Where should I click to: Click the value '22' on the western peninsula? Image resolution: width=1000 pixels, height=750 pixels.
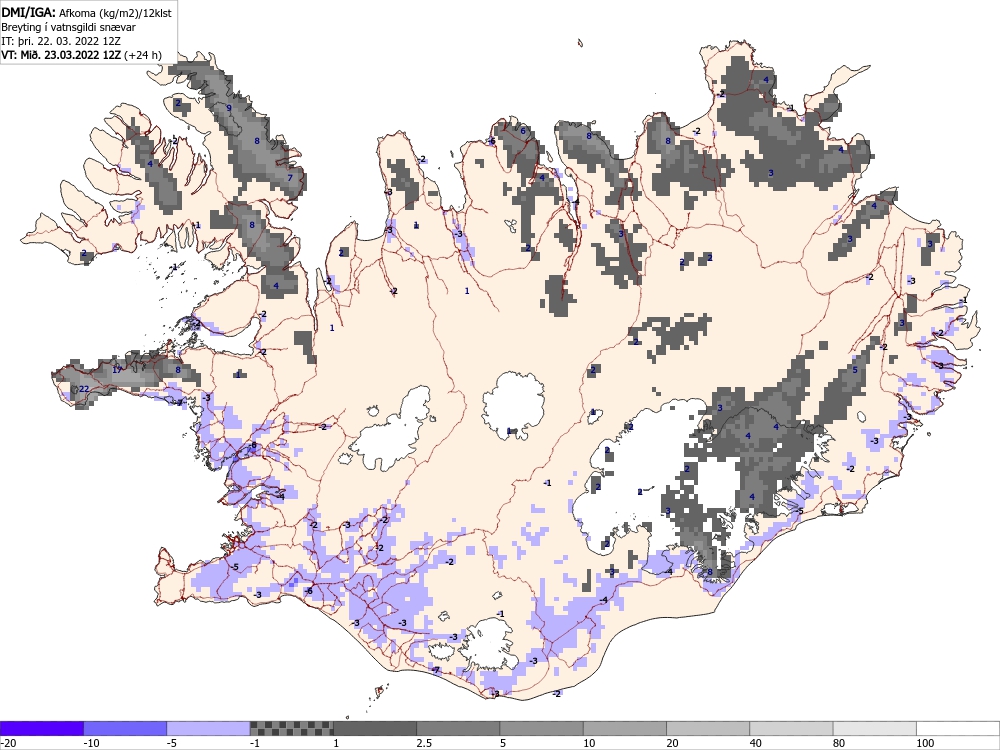pyautogui.click(x=84, y=389)
